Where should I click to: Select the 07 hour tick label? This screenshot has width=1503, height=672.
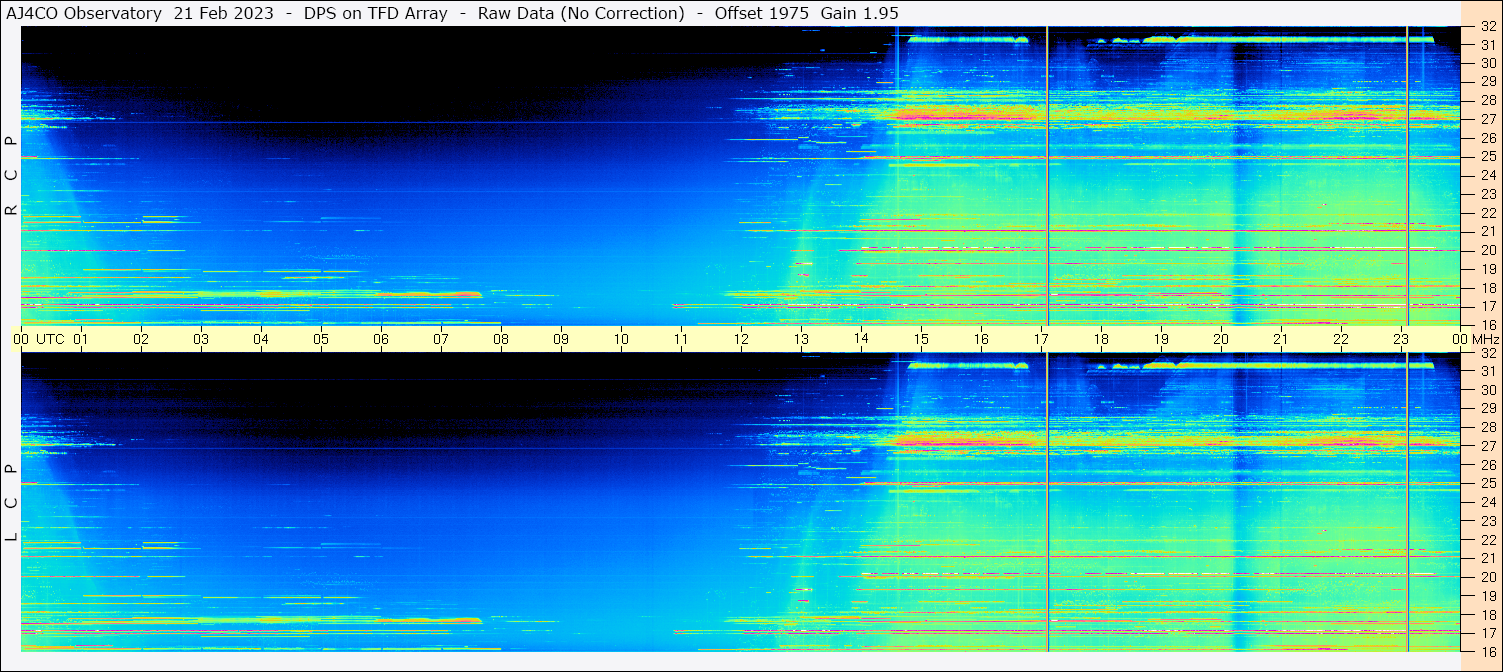(441, 339)
